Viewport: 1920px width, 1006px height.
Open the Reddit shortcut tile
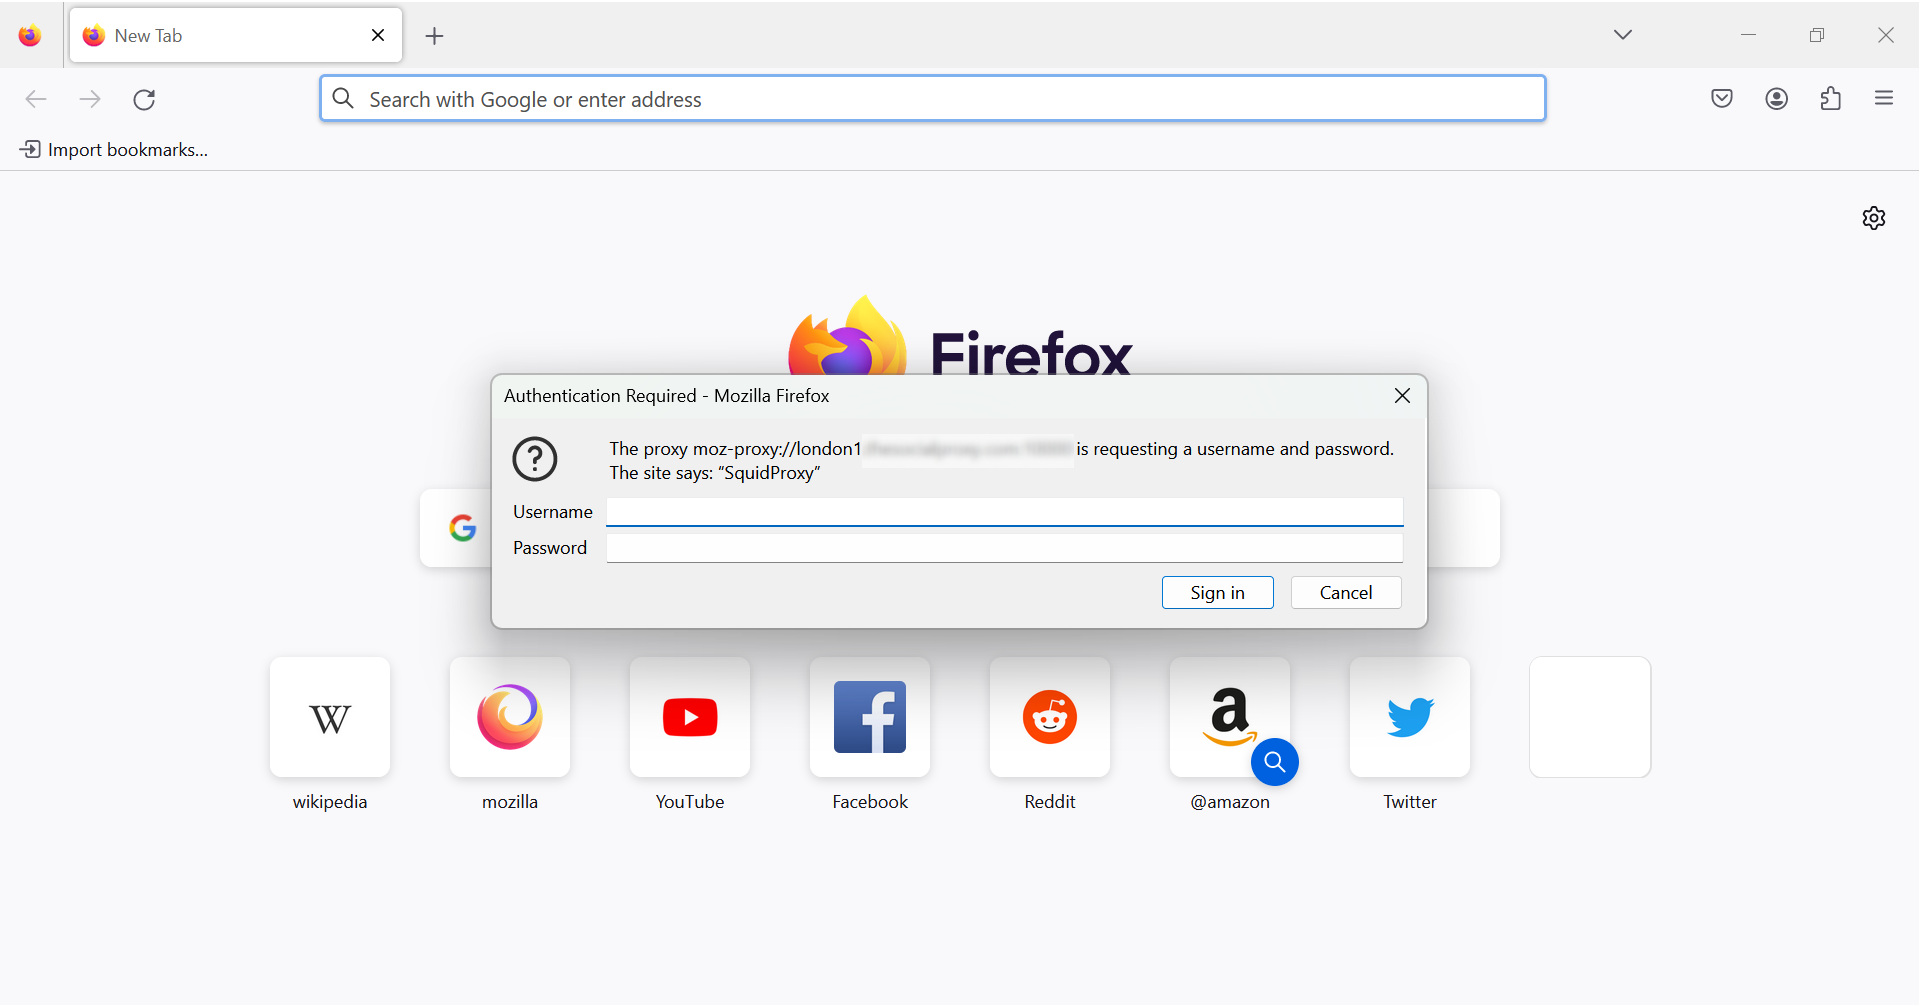point(1050,717)
